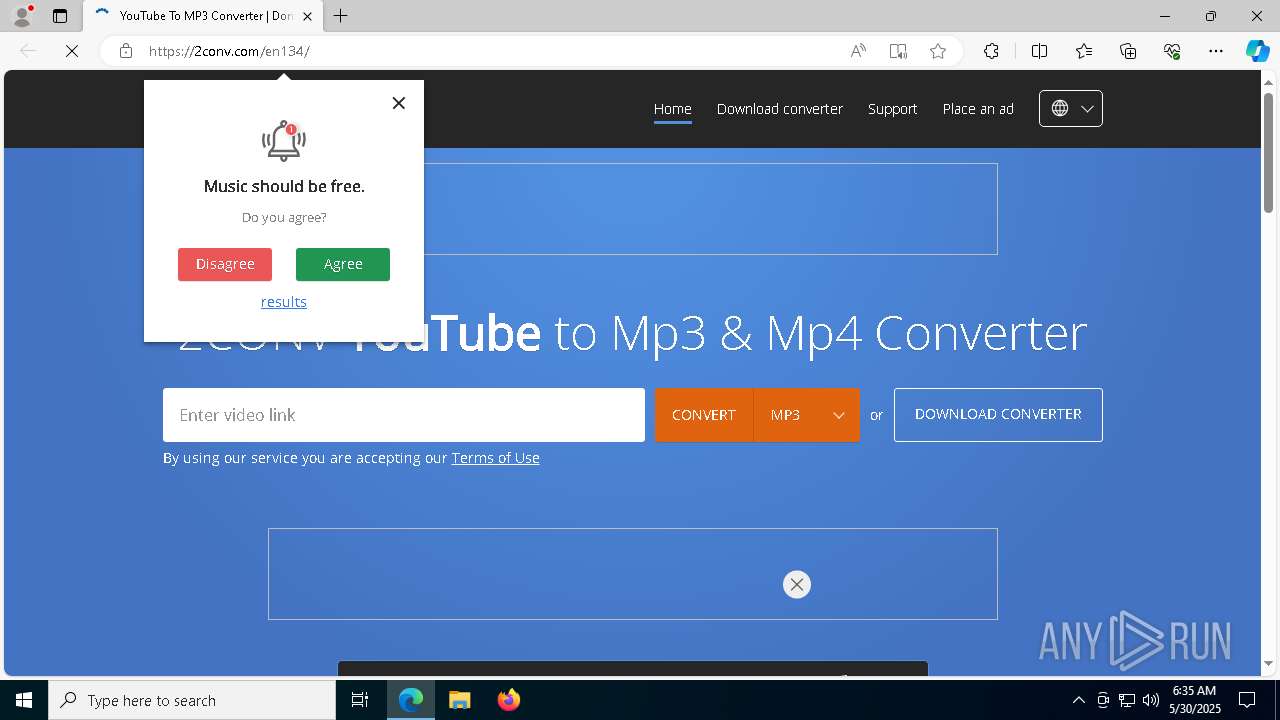Focus the Enter video link field
The width and height of the screenshot is (1280, 720).
click(404, 415)
